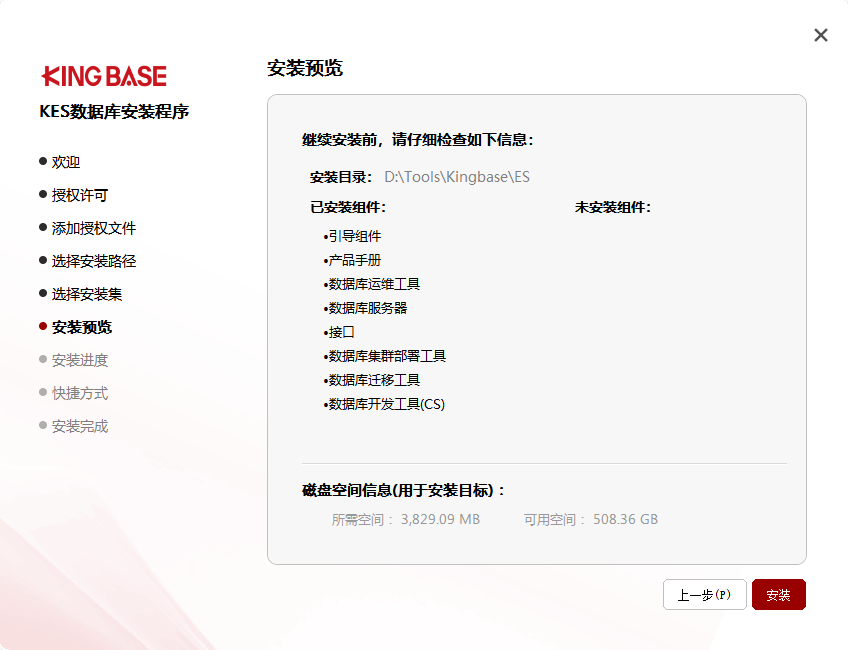Select the 选择安装路径 step
The image size is (848, 650).
point(92,260)
